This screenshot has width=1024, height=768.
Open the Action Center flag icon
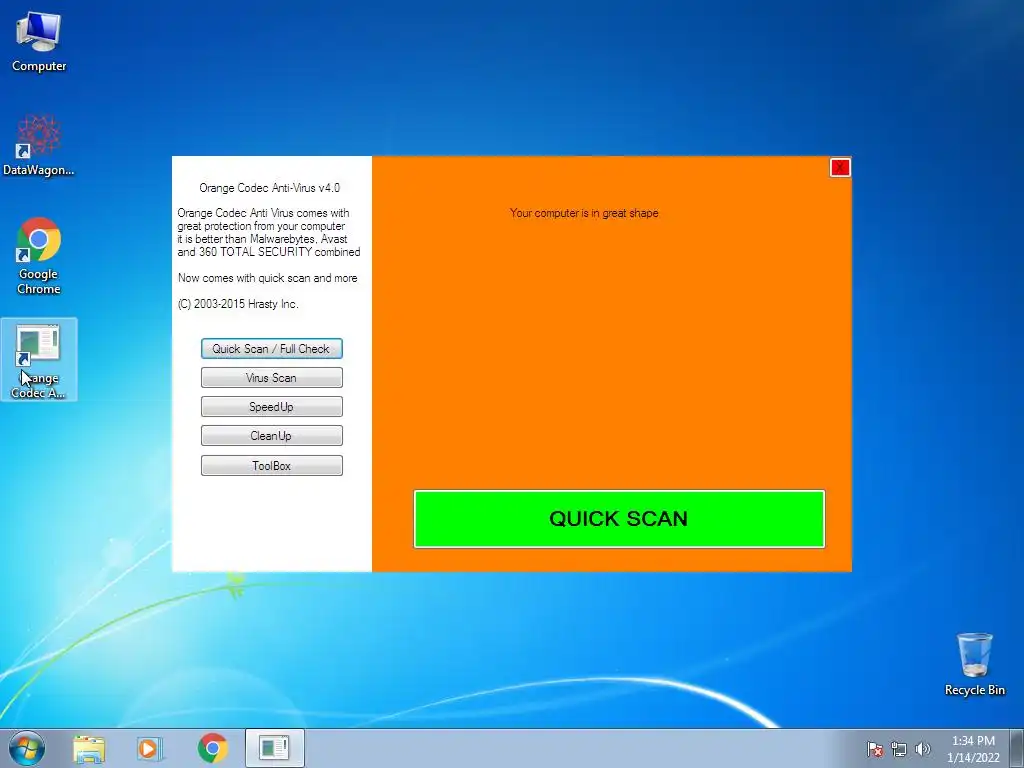pos(874,749)
